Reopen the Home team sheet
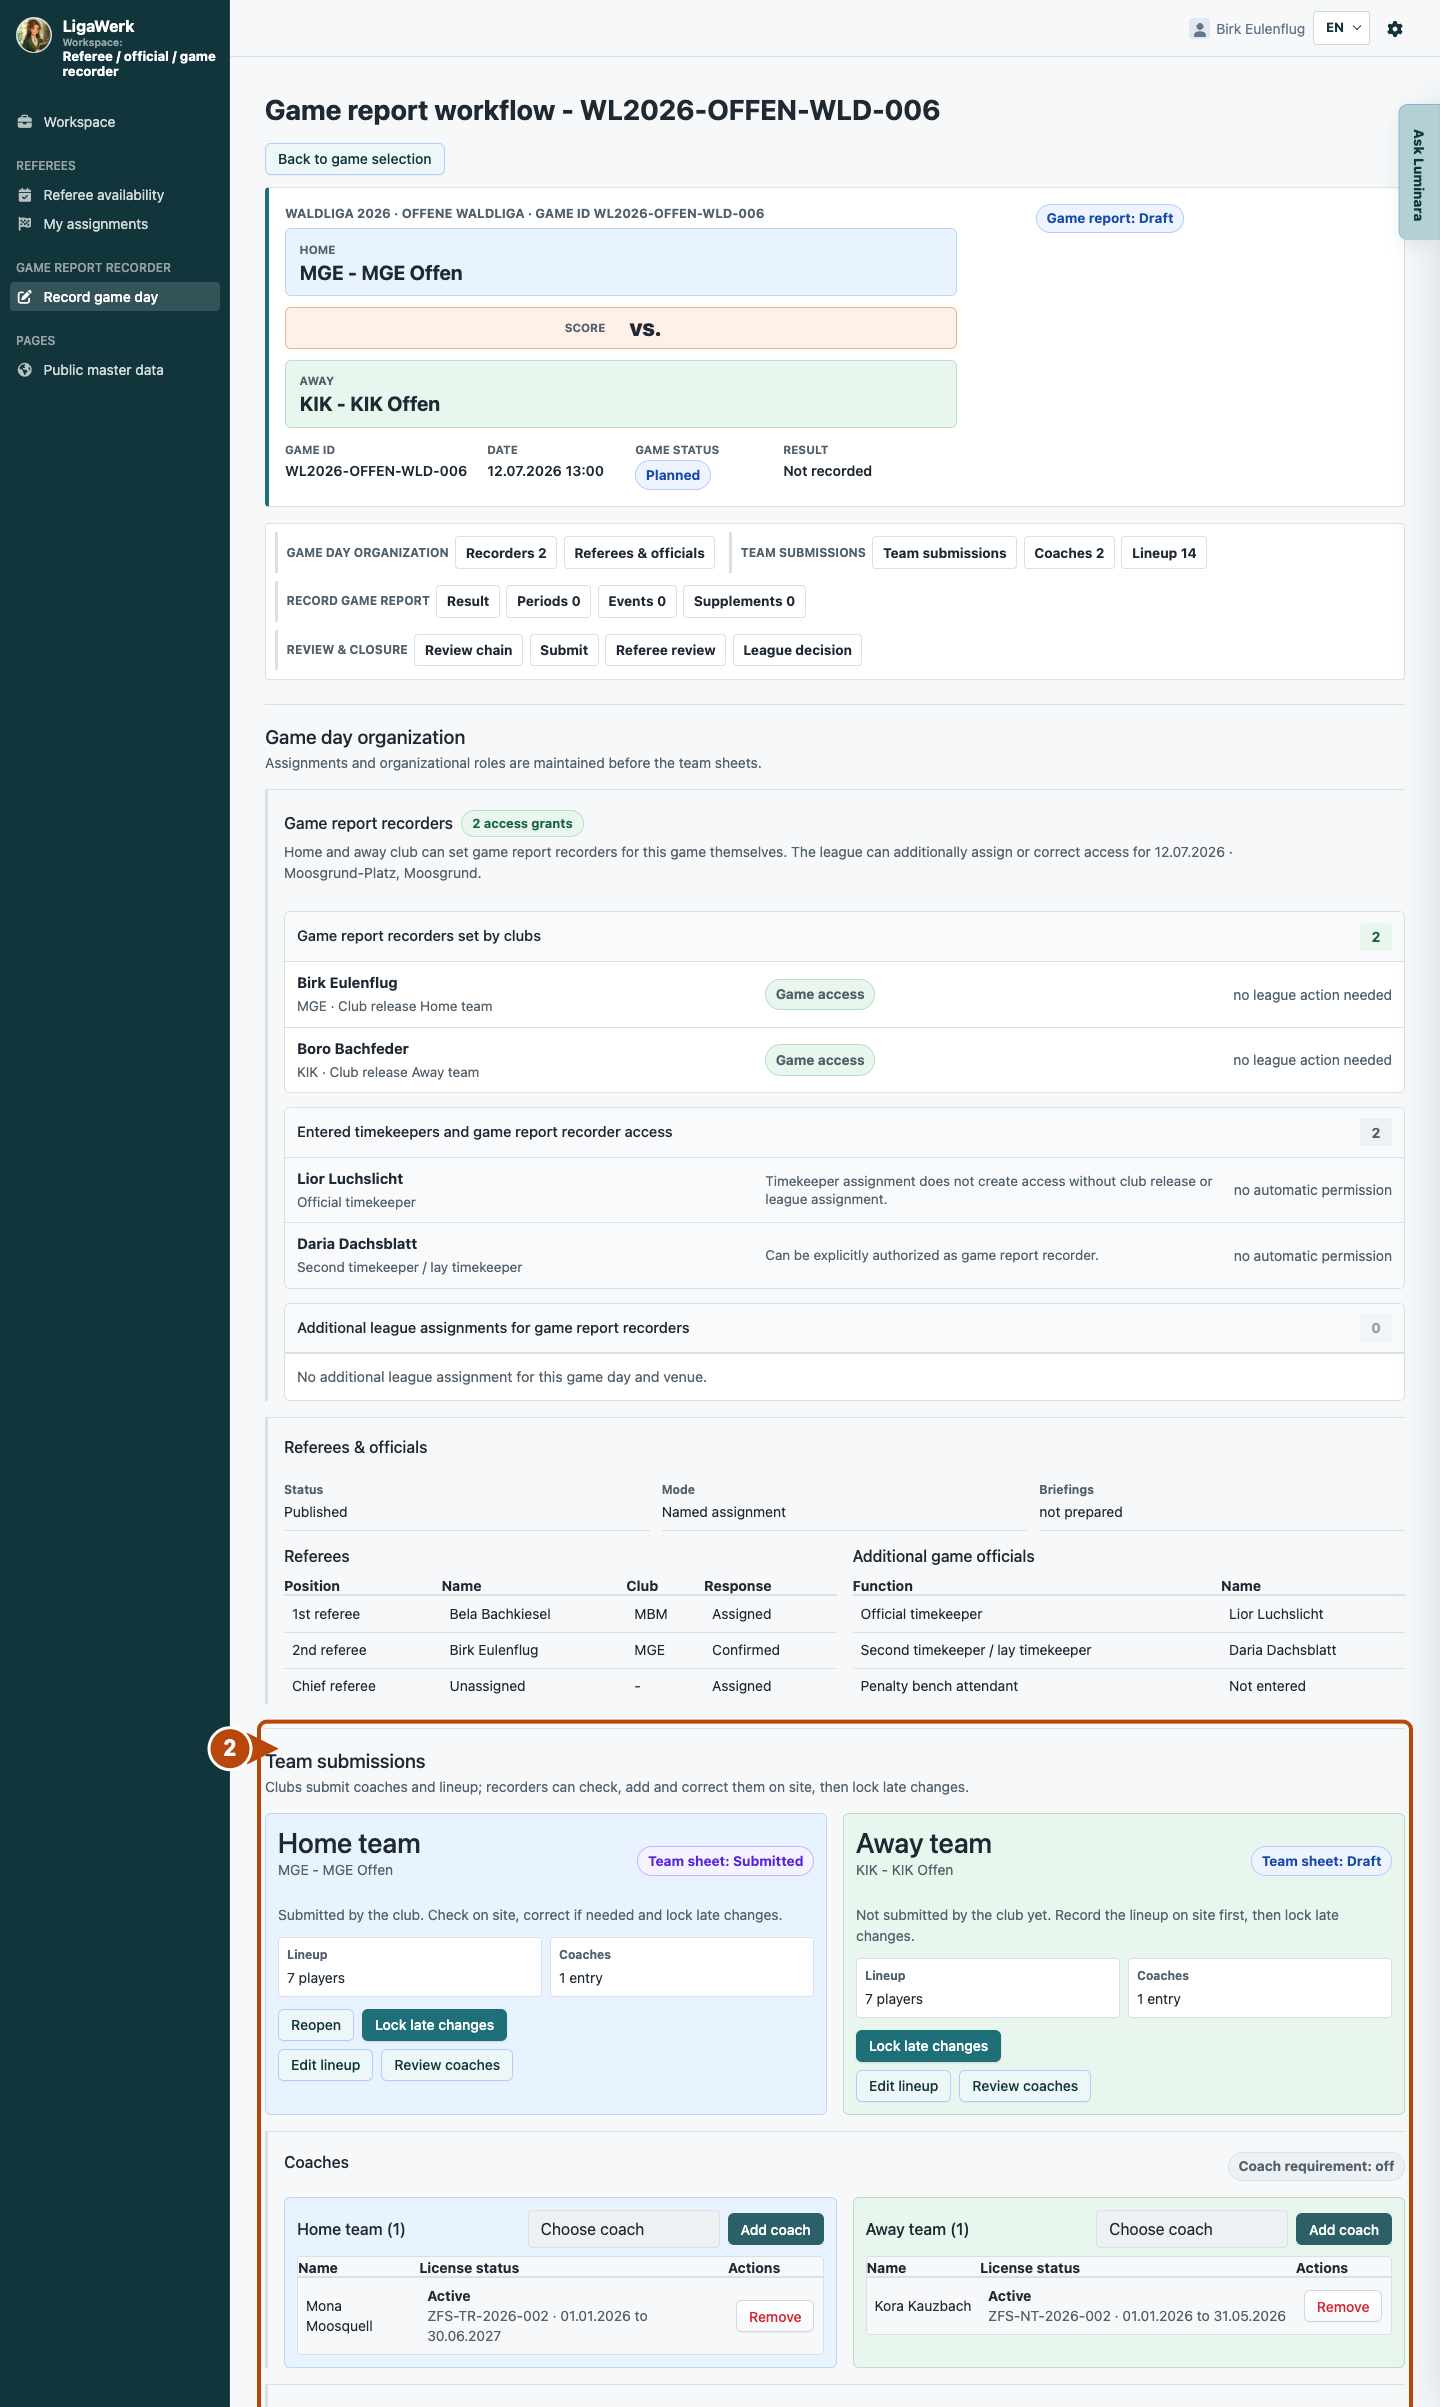This screenshot has height=2407, width=1440. click(316, 2025)
